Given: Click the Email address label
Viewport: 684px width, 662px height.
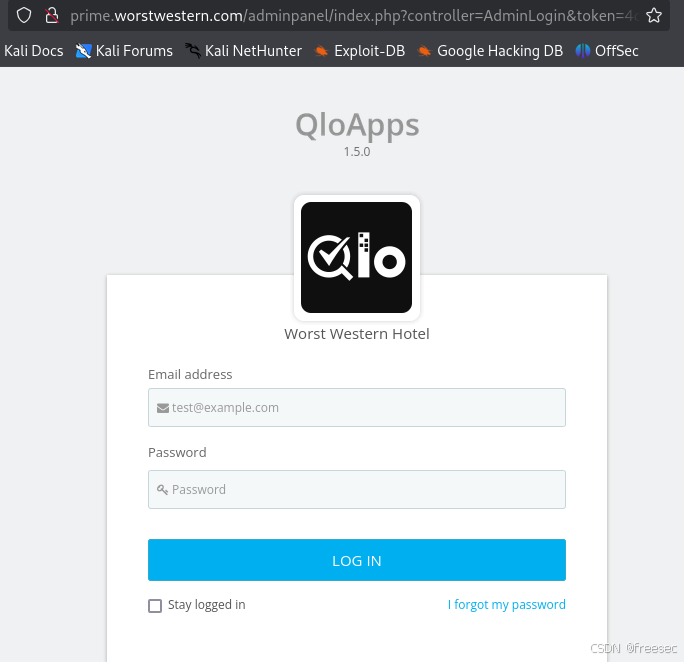Looking at the screenshot, I should [190, 374].
